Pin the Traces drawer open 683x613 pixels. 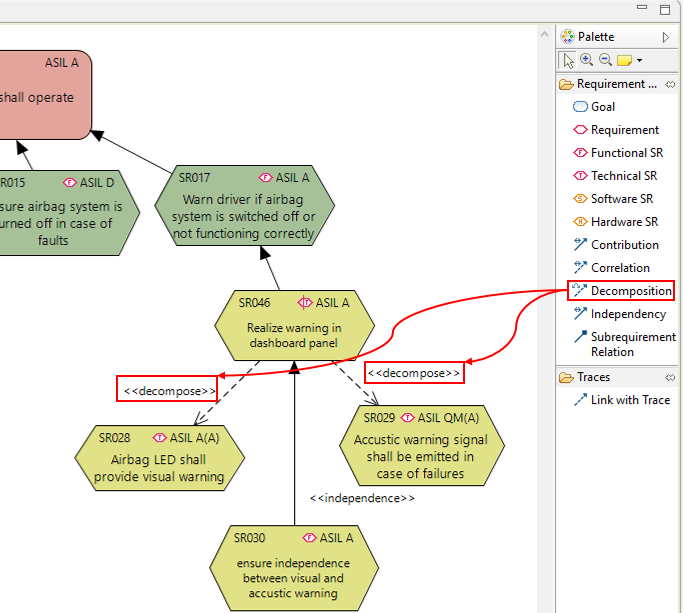671,377
